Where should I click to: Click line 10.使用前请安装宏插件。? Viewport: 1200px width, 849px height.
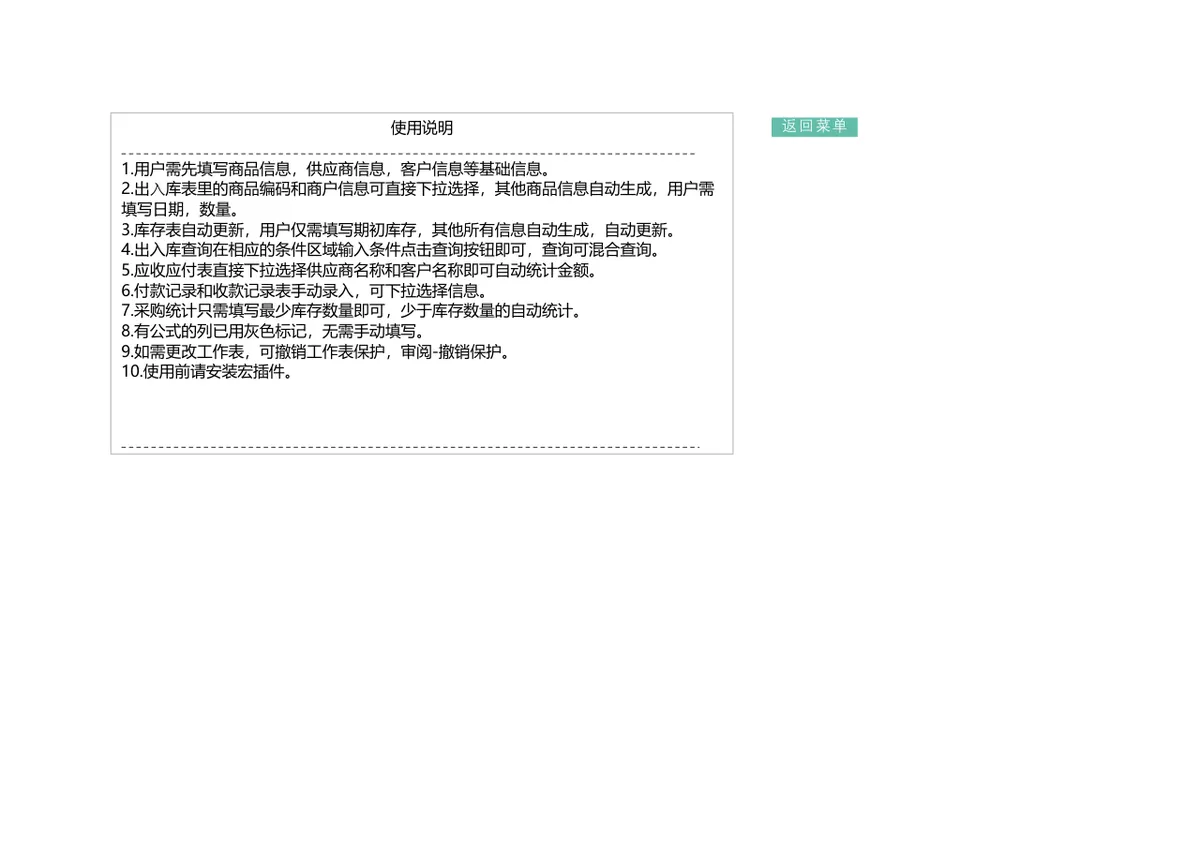tap(209, 372)
